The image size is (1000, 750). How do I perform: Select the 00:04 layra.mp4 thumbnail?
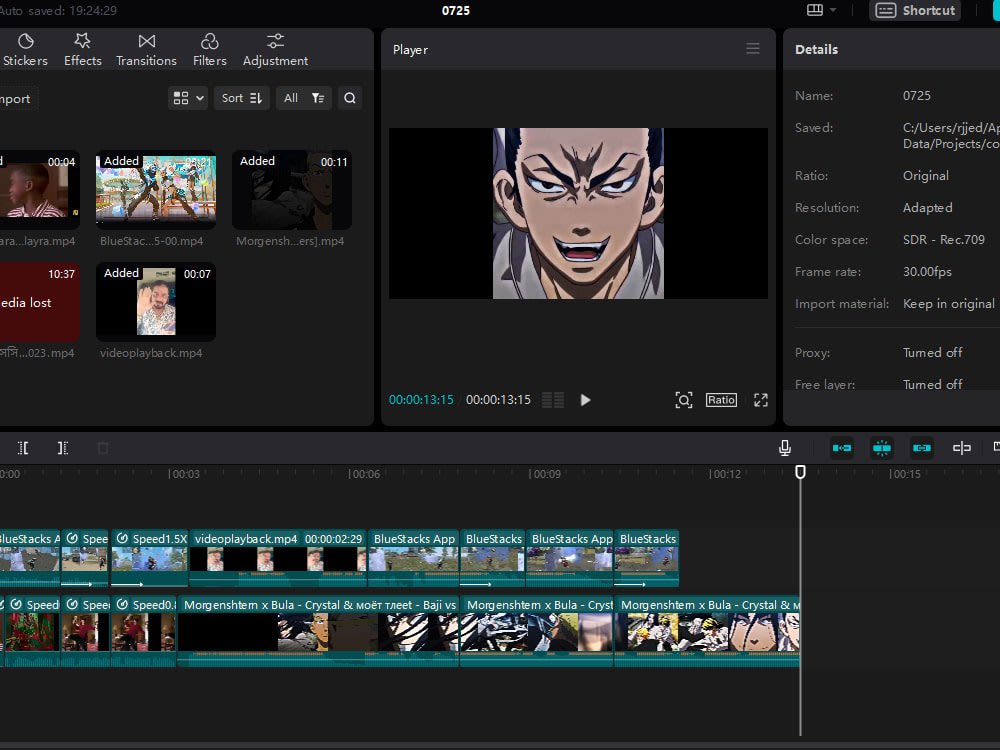40,189
